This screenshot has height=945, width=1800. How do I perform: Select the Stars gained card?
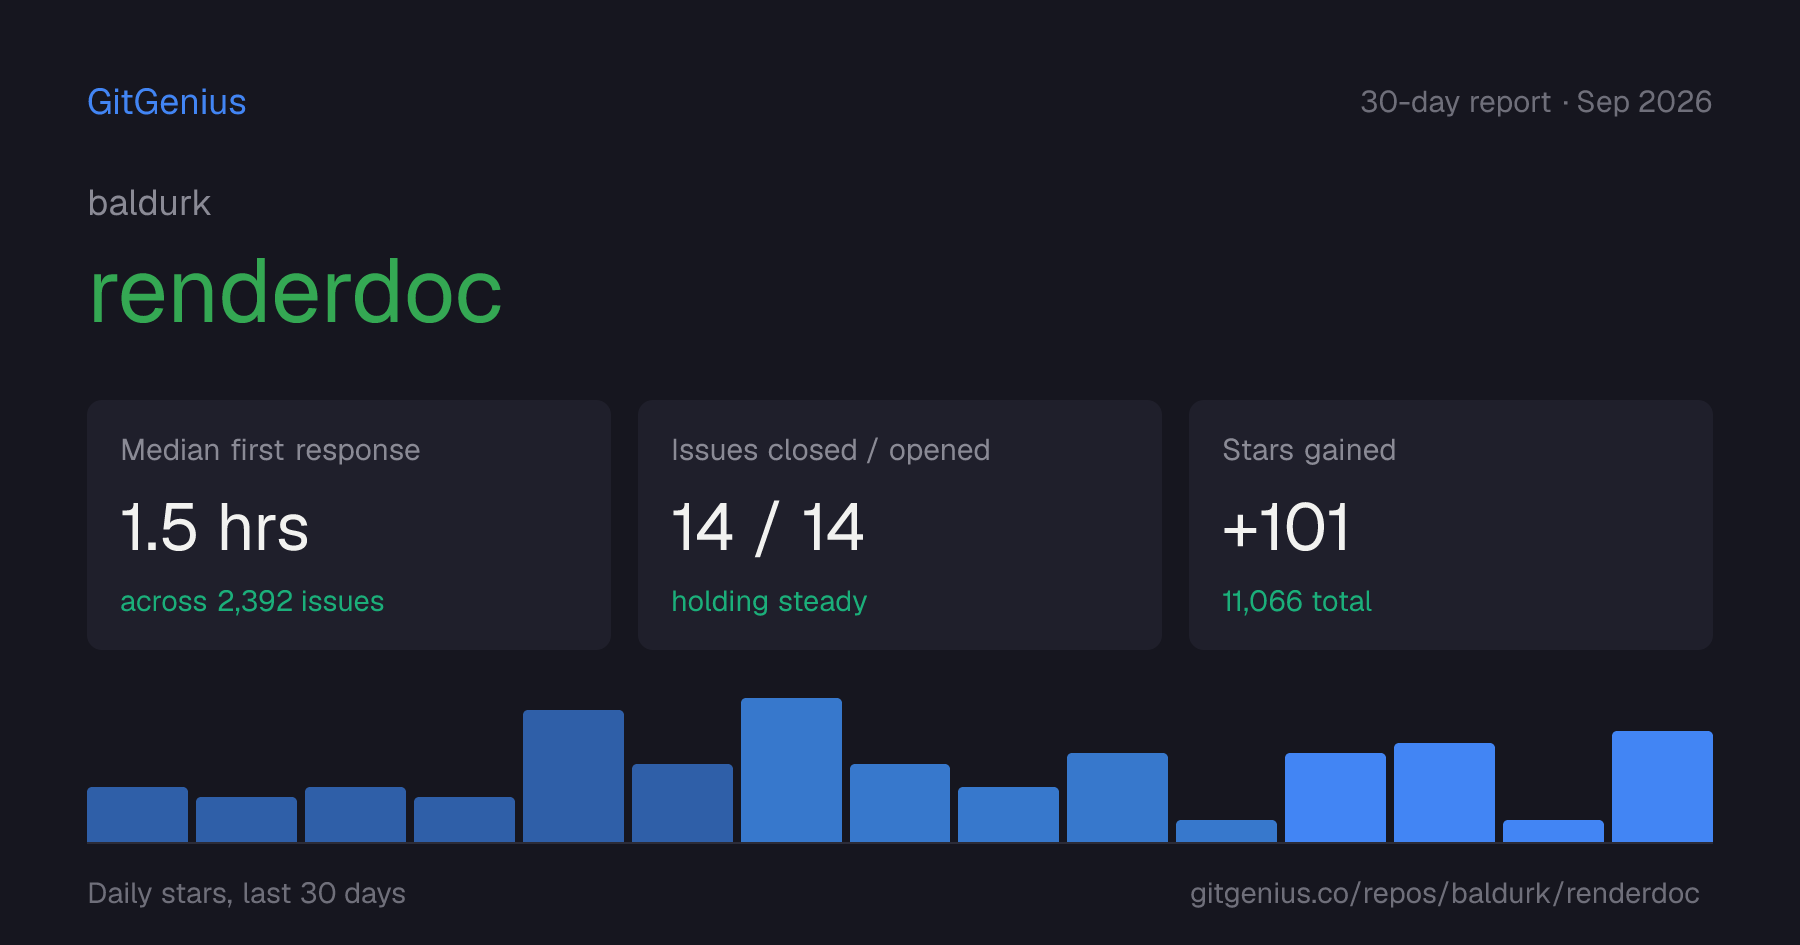point(1451,525)
